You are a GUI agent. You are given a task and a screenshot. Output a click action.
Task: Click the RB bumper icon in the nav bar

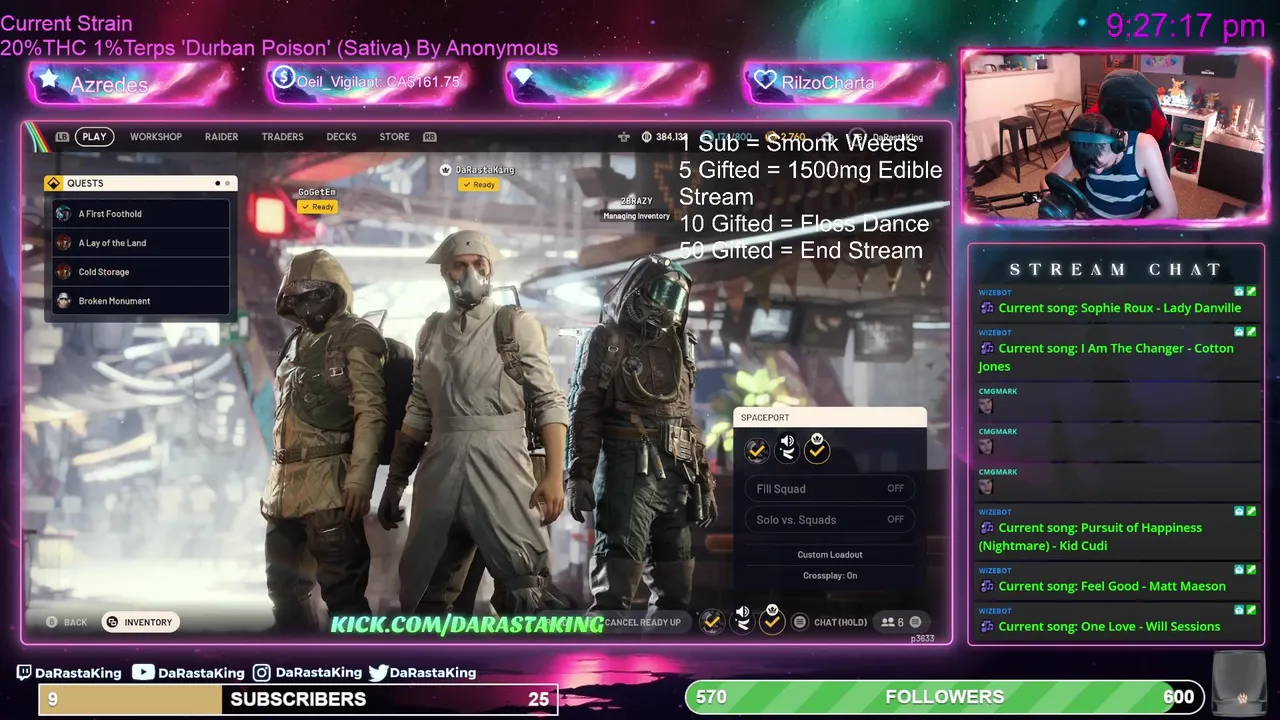(430, 137)
